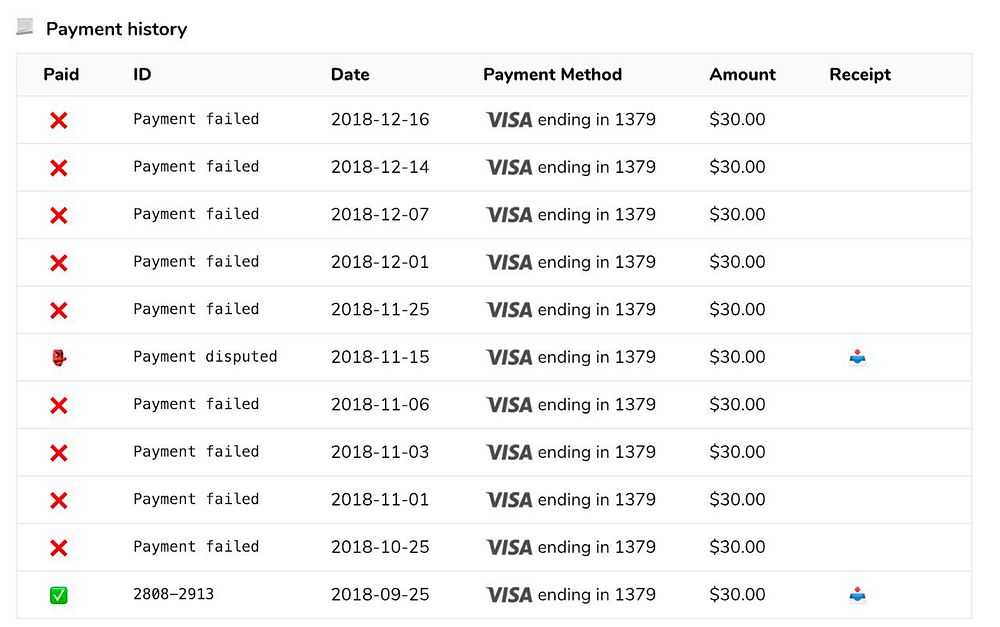
Task: Click the failed X icon for 2018-12-16
Action: click(x=59, y=120)
